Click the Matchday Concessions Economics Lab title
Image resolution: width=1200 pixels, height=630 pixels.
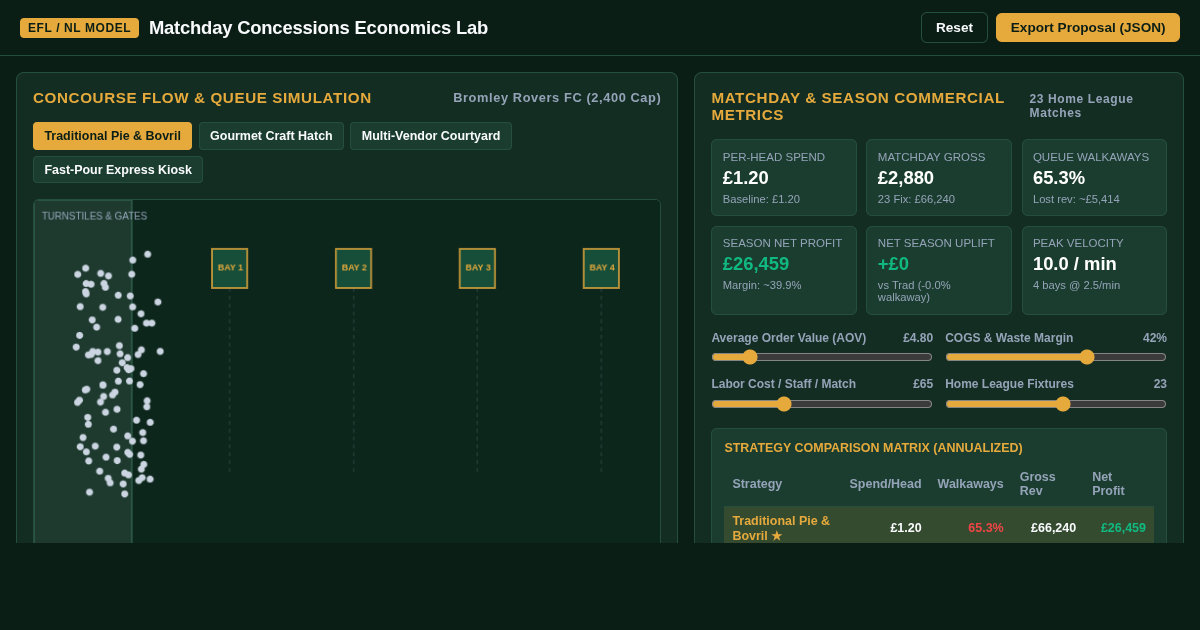click(318, 28)
